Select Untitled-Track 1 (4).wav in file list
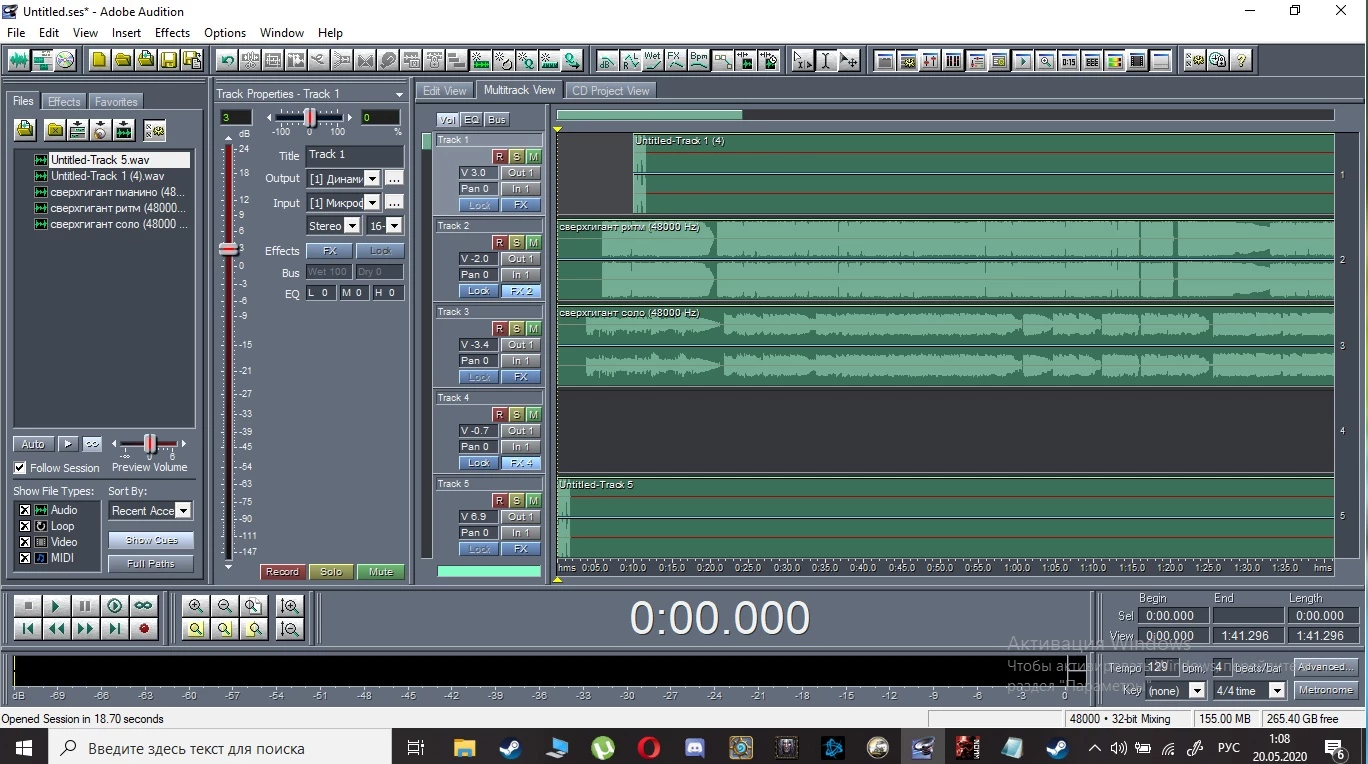The width and height of the screenshot is (1368, 764). tap(107, 176)
